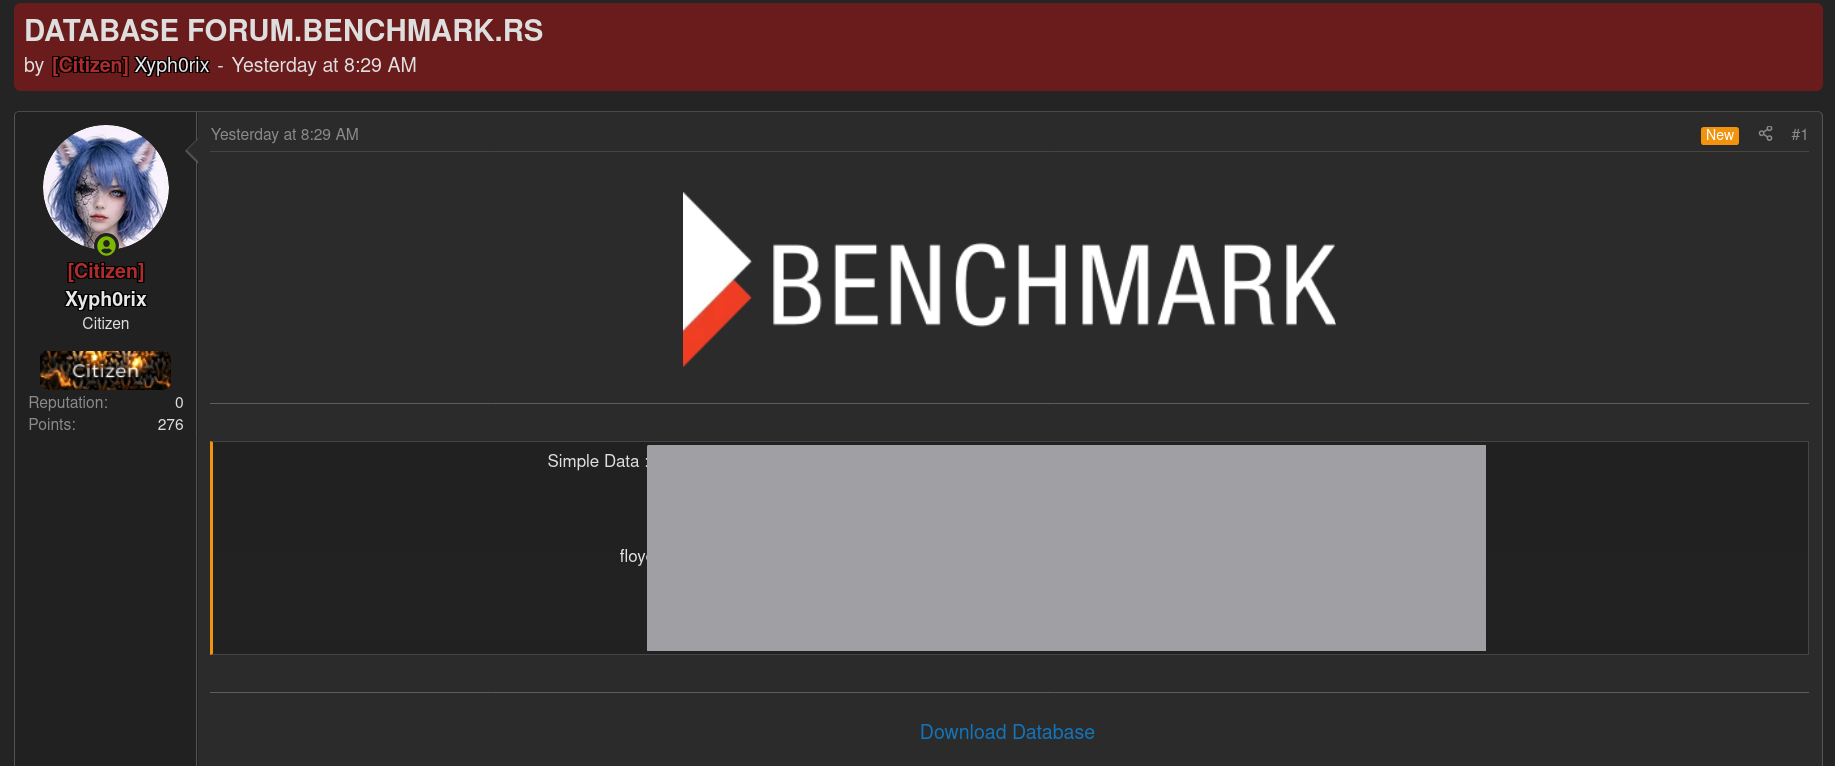Click the Benchmark arrow logo mark
This screenshot has height=766, width=1836.
click(716, 279)
